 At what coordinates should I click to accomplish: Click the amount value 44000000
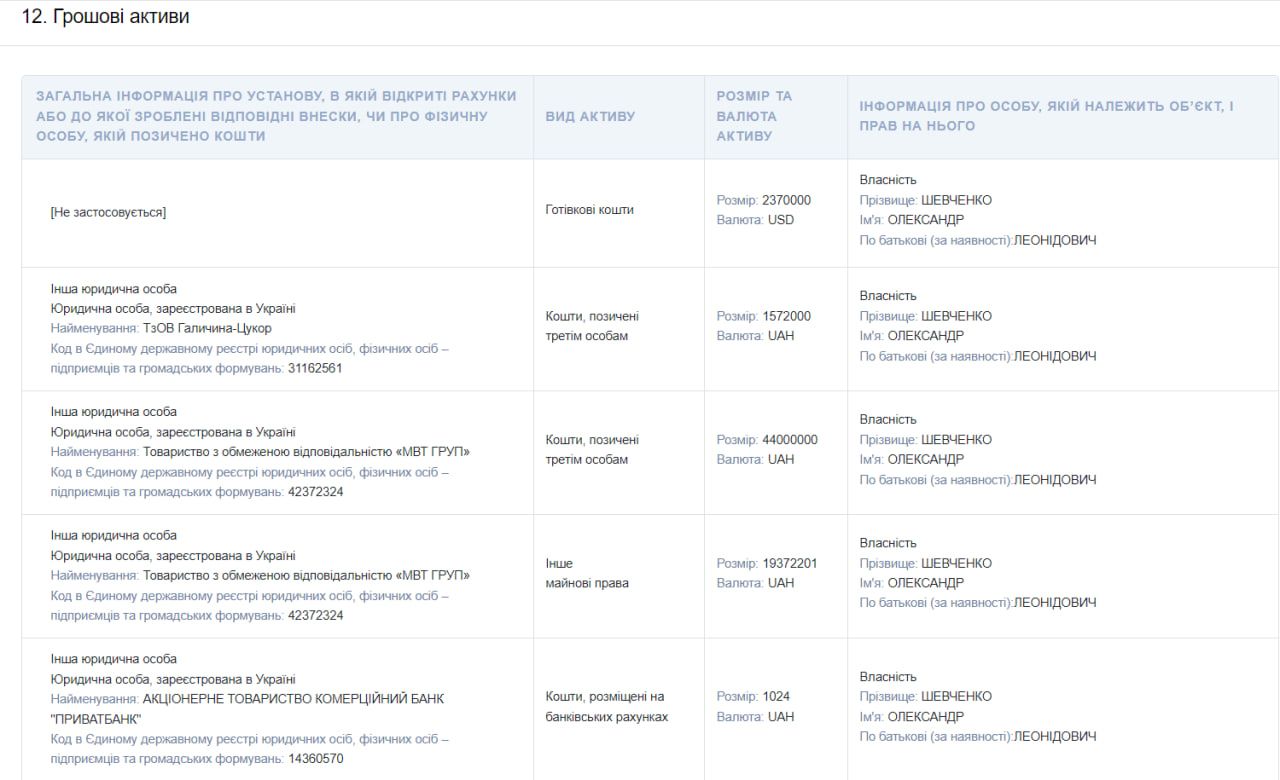pos(789,440)
